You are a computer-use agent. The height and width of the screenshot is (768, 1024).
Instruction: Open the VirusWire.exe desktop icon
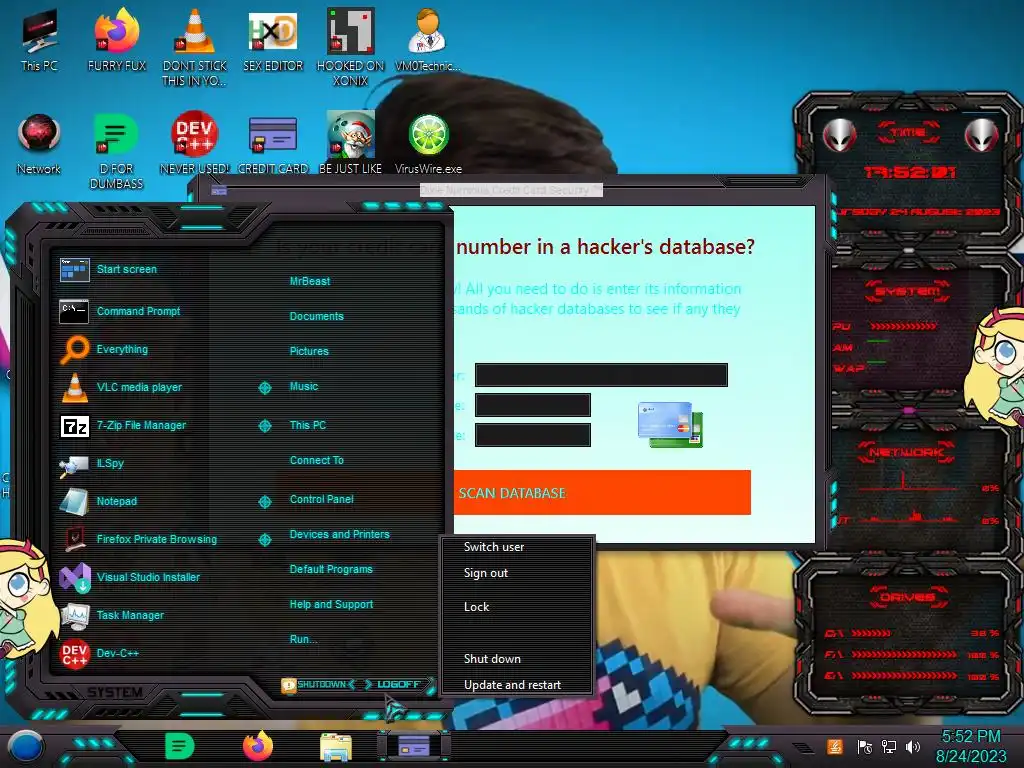click(428, 144)
